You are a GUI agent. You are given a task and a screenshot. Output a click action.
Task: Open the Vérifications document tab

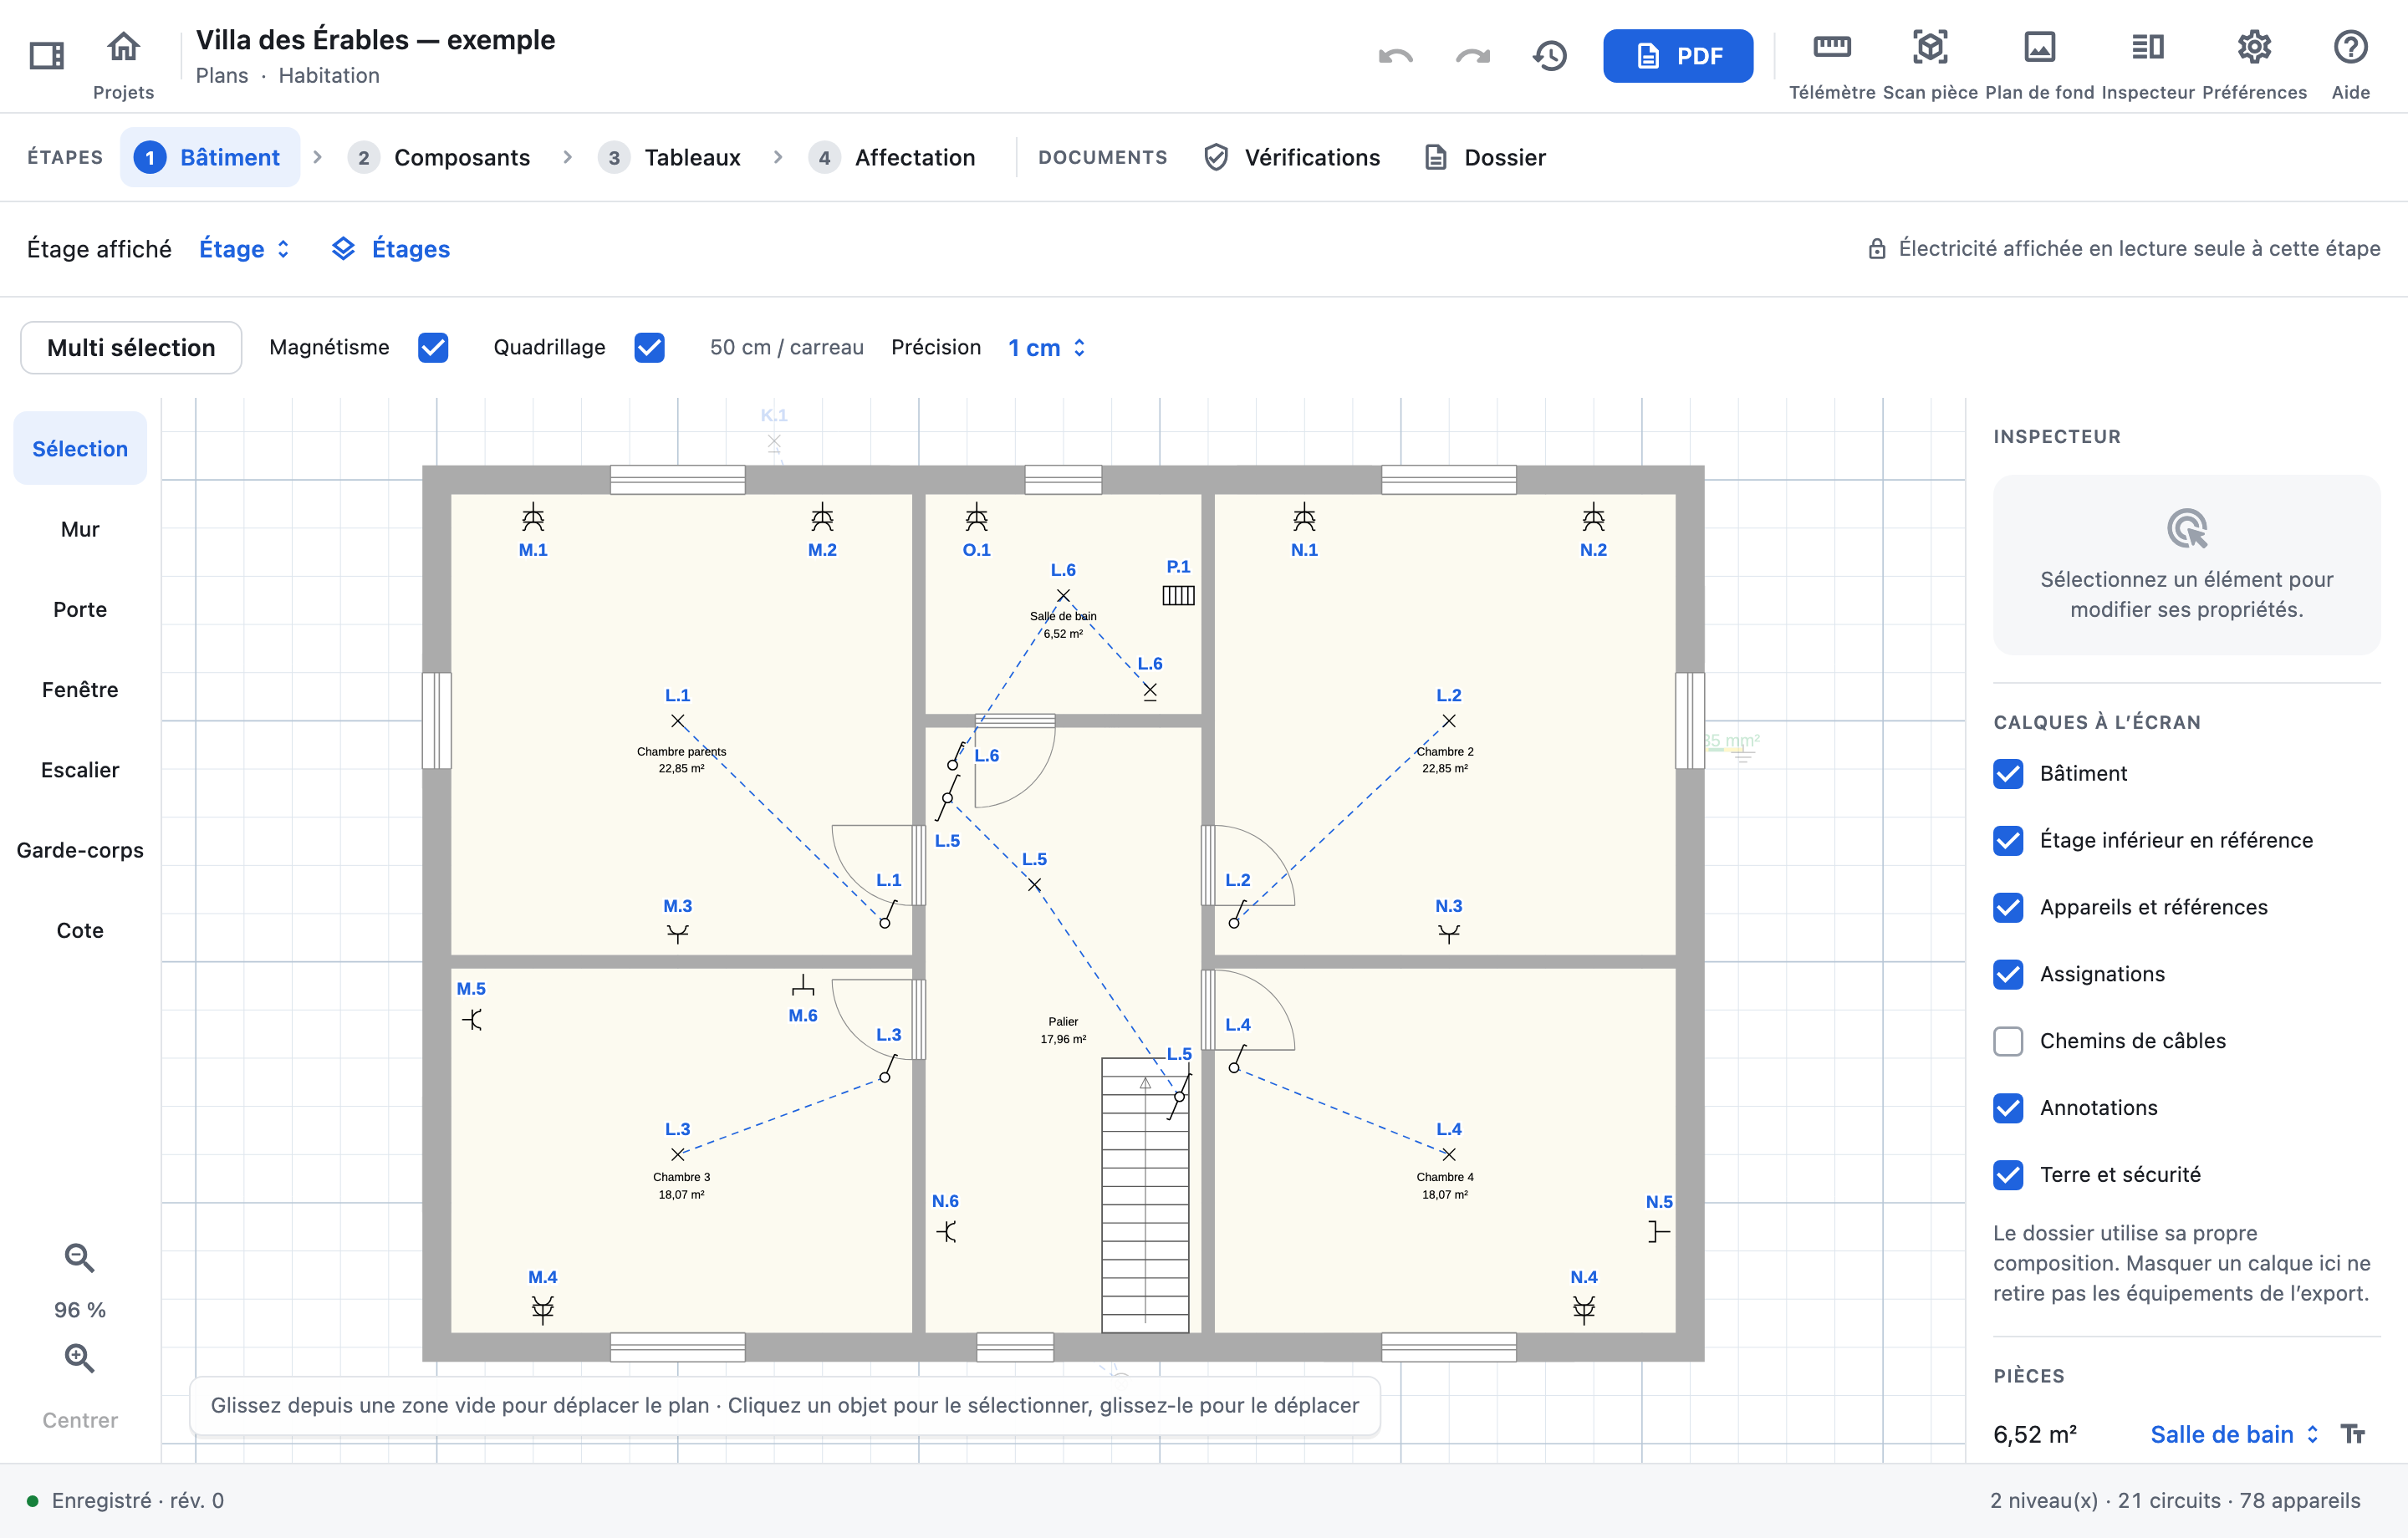[1292, 157]
